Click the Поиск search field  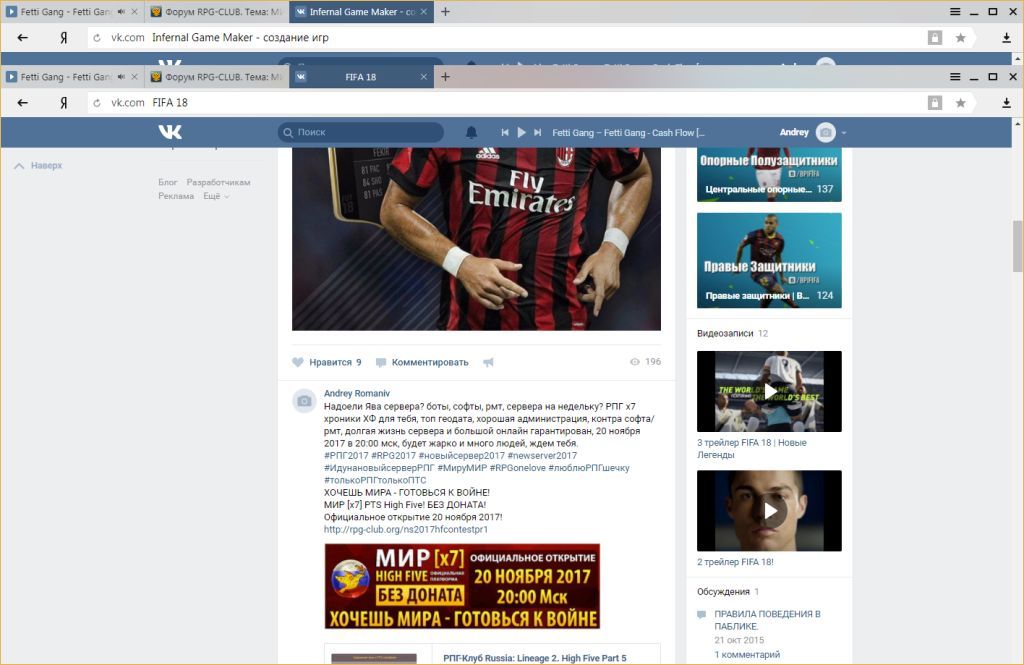pyautogui.click(x=360, y=132)
